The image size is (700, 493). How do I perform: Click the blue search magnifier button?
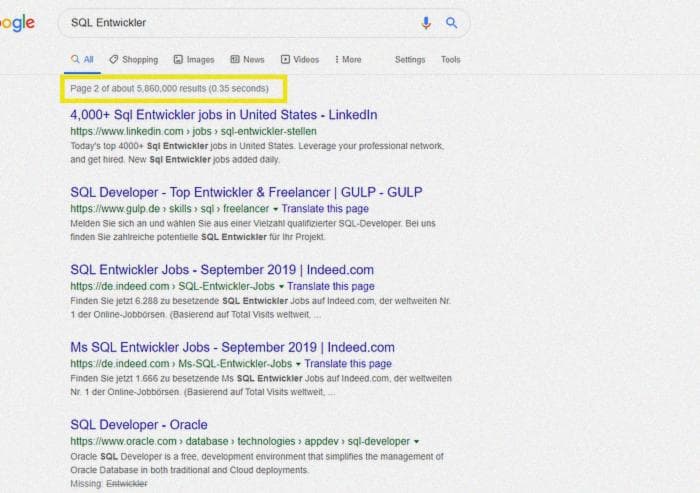click(x=451, y=23)
